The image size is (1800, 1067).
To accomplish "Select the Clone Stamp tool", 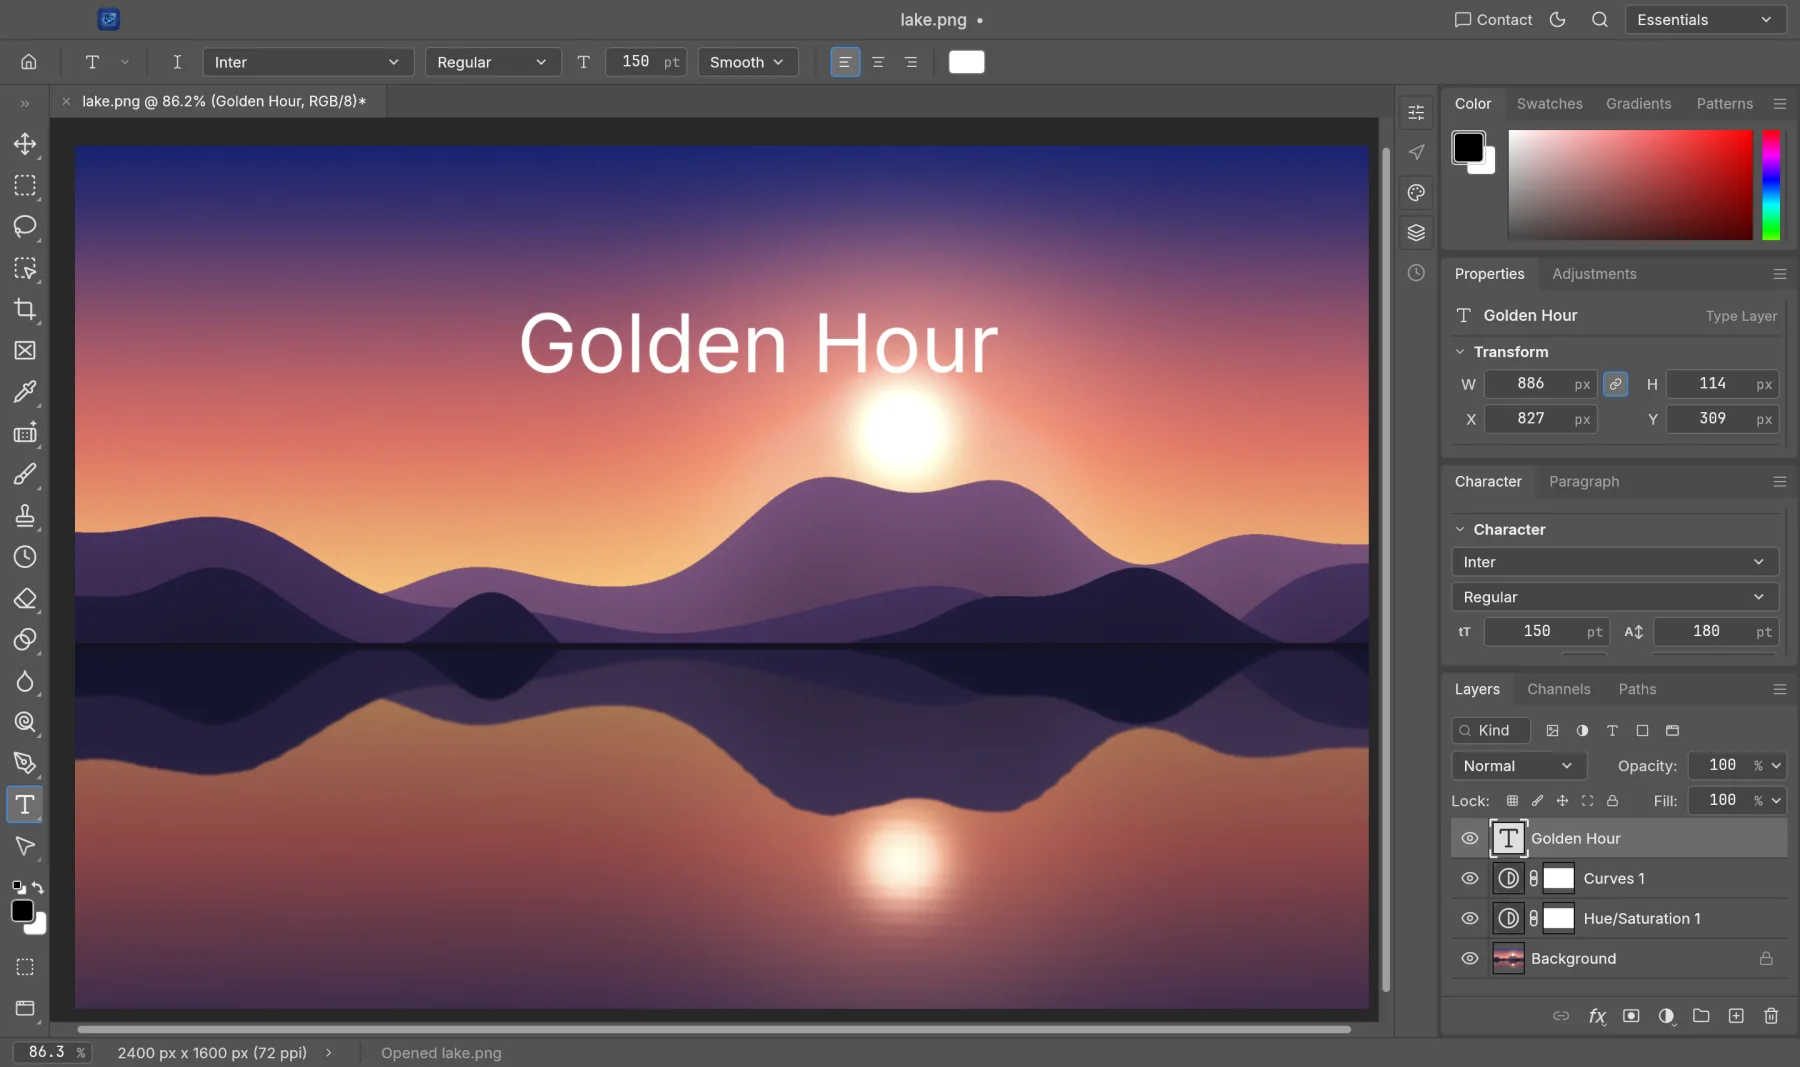I will coord(25,516).
